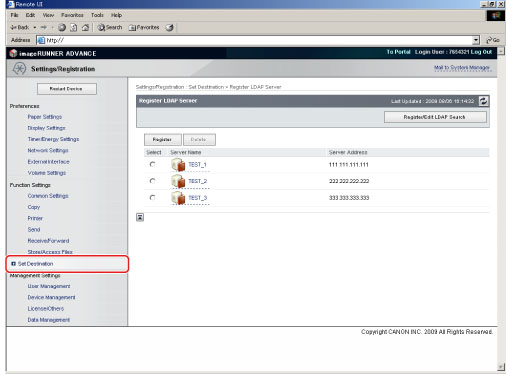506x374 pixels.
Task: Click the Refresh page toolbar icon
Action: [74, 27]
